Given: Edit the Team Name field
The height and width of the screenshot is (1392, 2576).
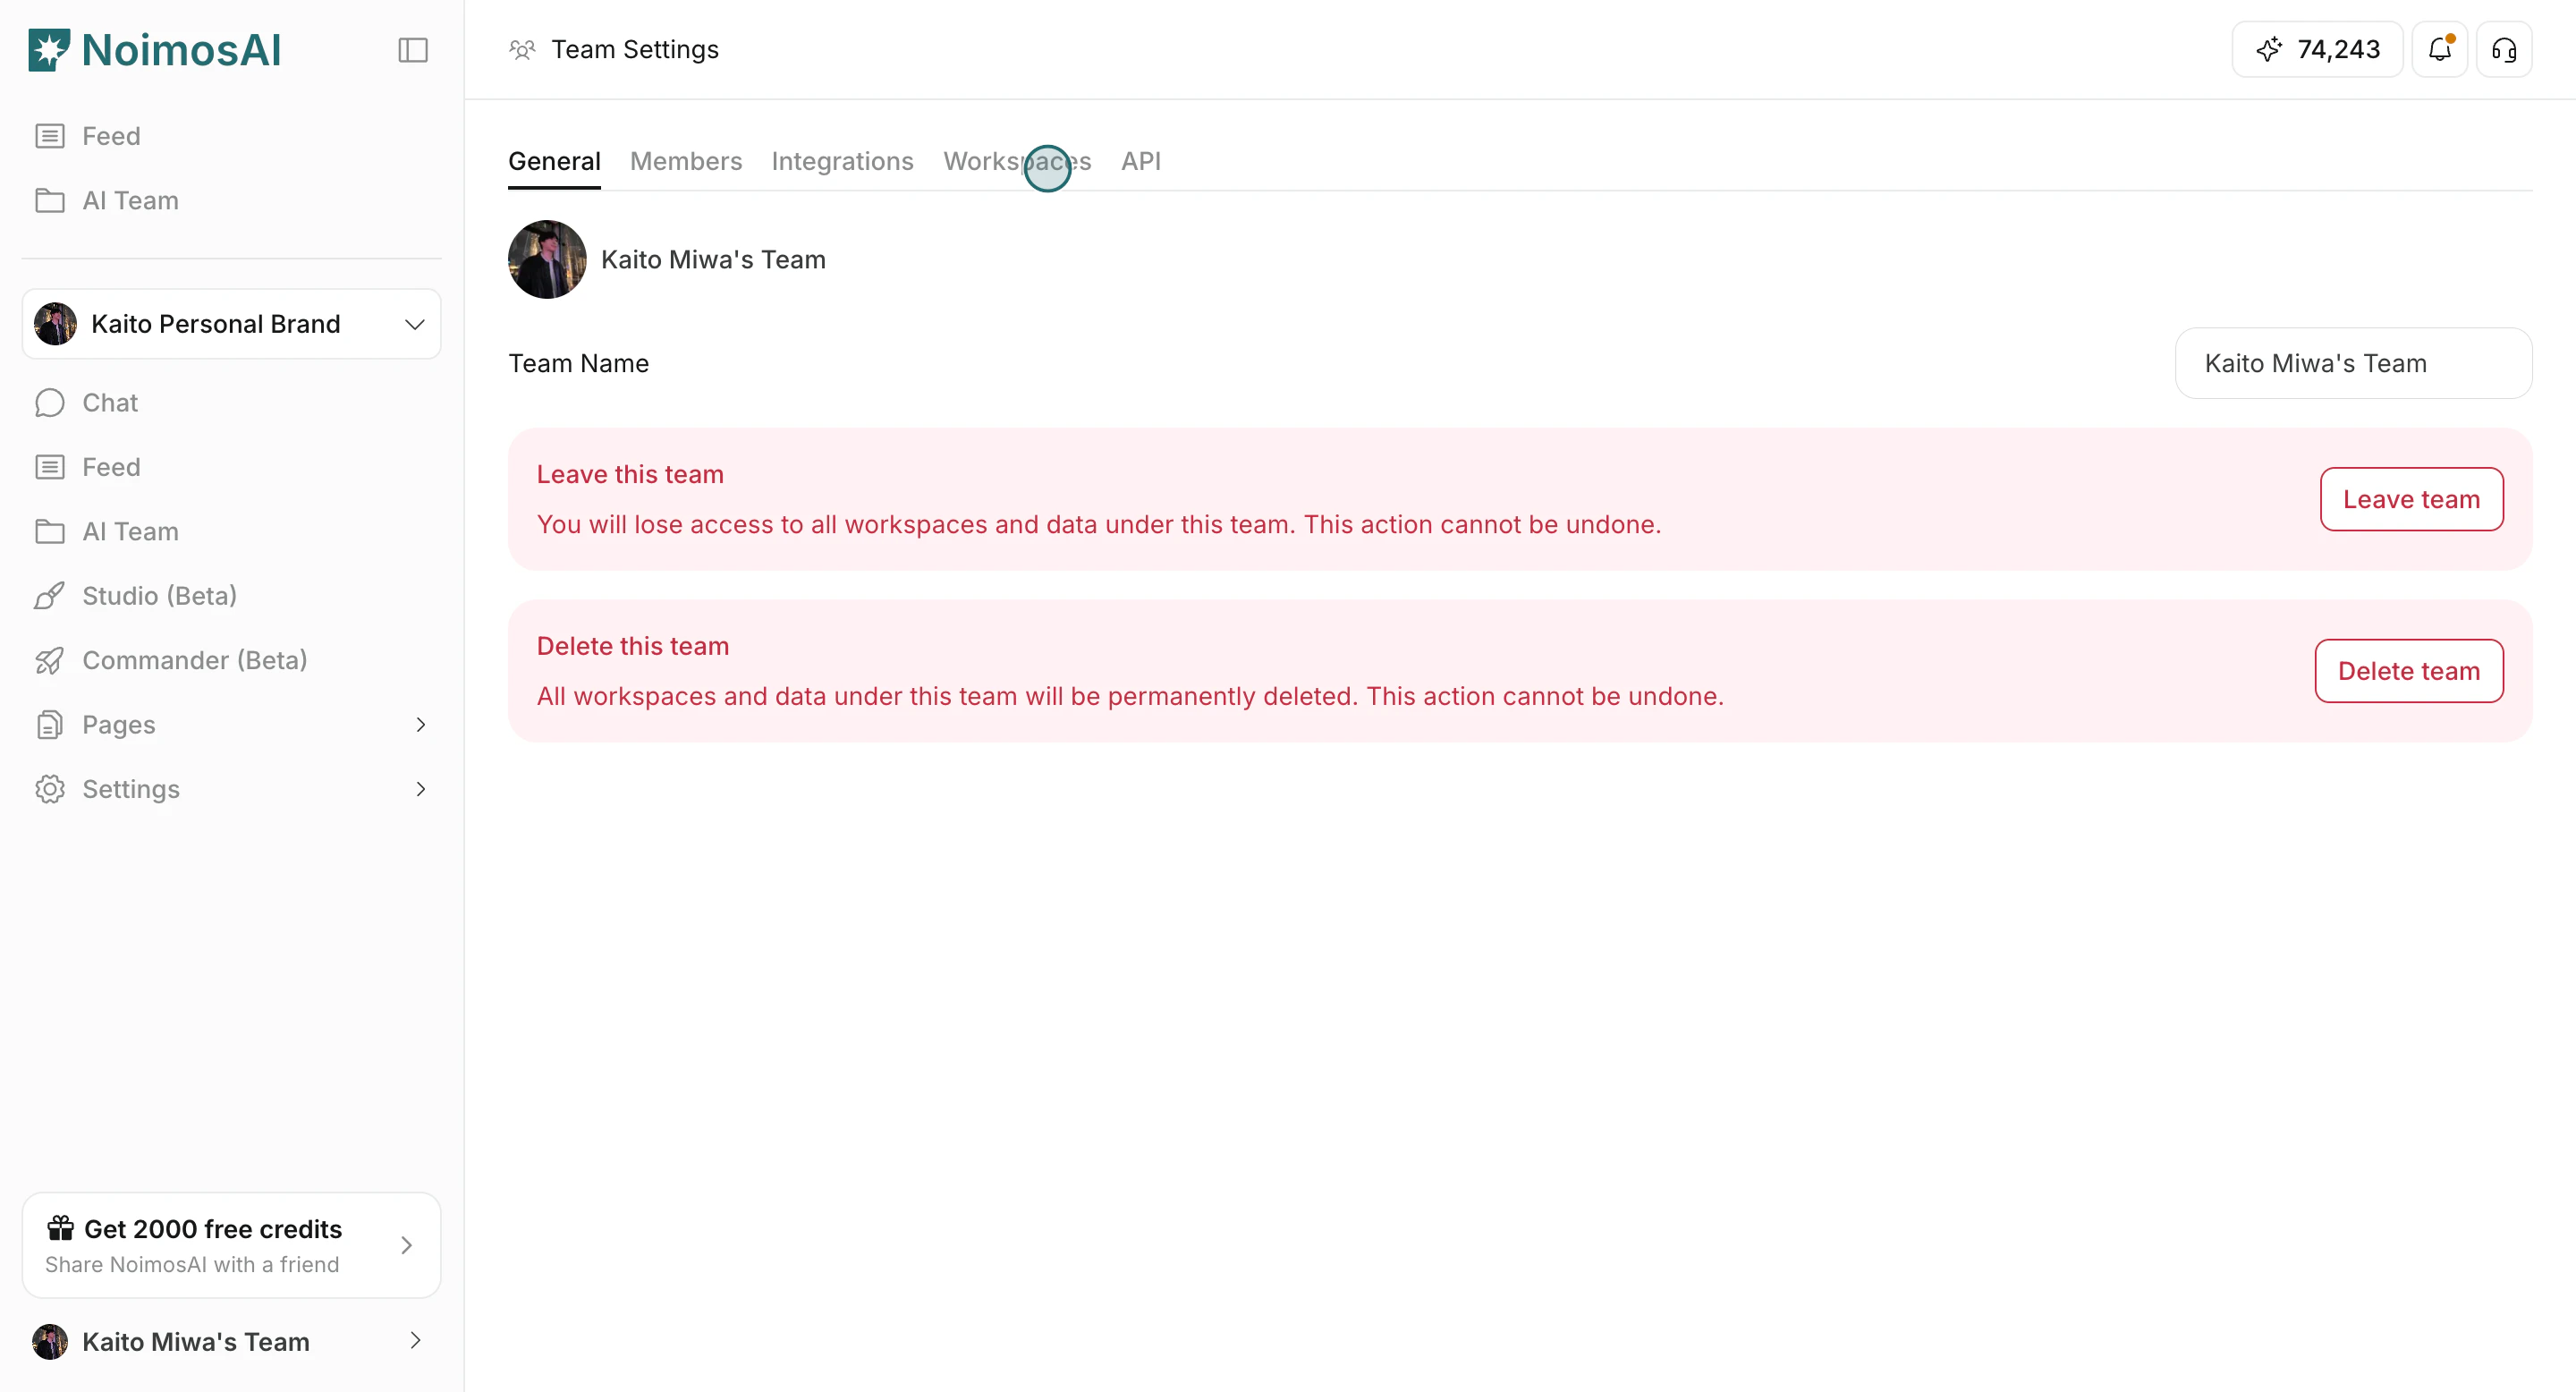Looking at the screenshot, I should click(2353, 362).
